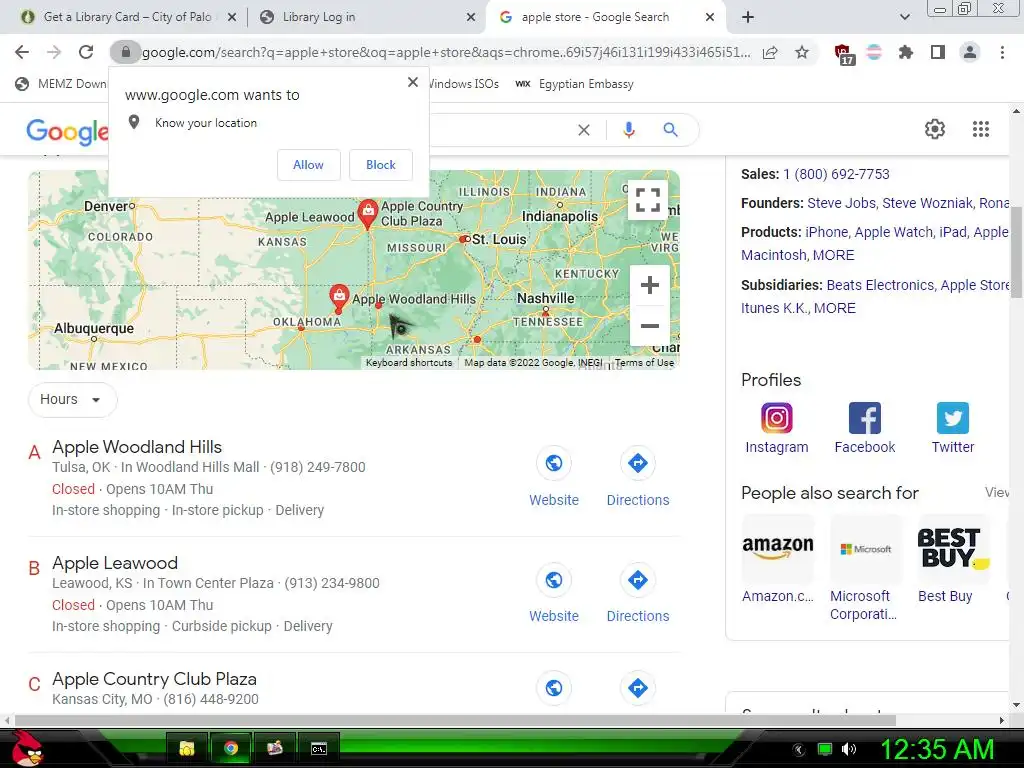Reload the current page
Image resolution: width=1024 pixels, height=768 pixels.
[x=86, y=52]
